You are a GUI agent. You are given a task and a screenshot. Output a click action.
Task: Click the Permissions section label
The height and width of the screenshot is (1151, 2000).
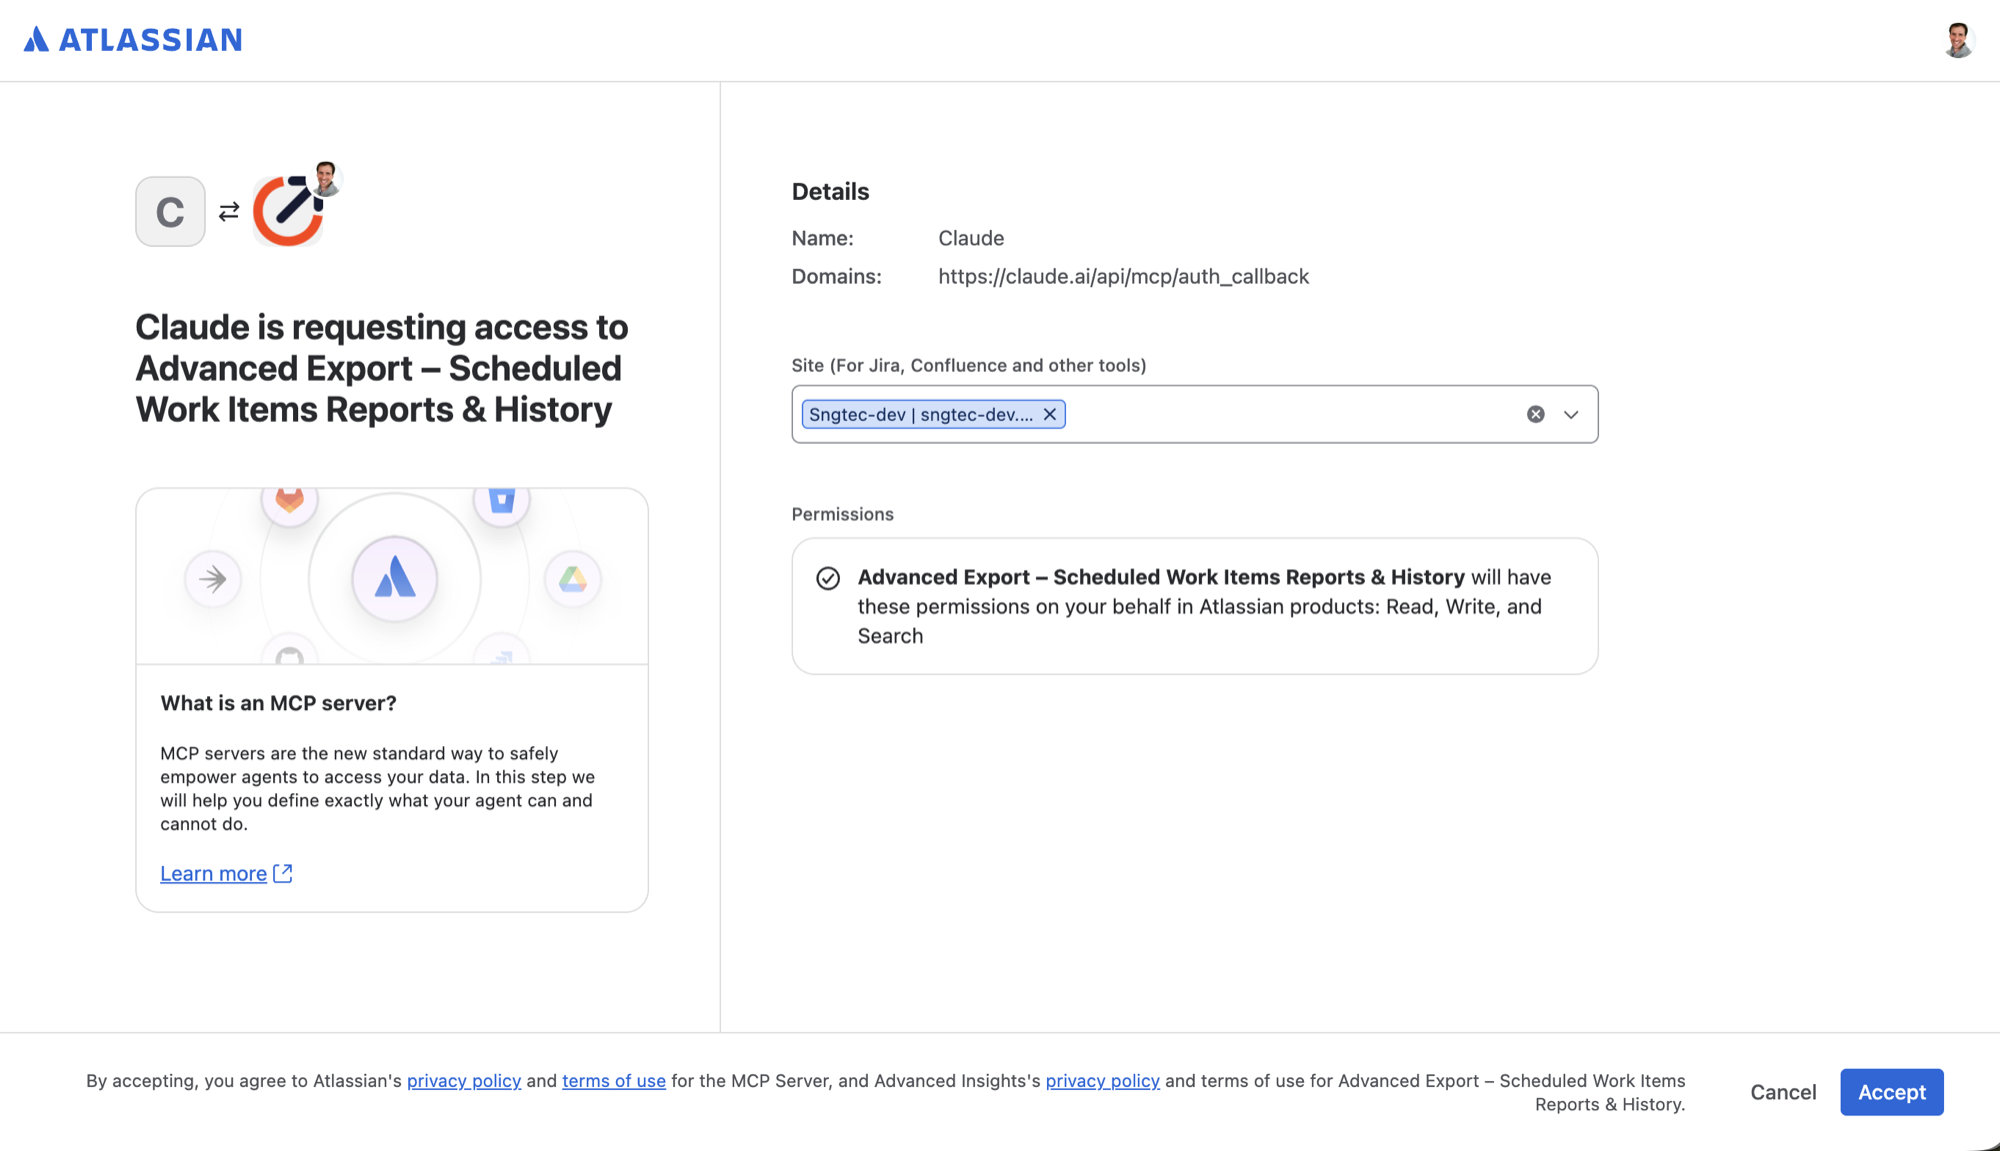pyautogui.click(x=842, y=514)
